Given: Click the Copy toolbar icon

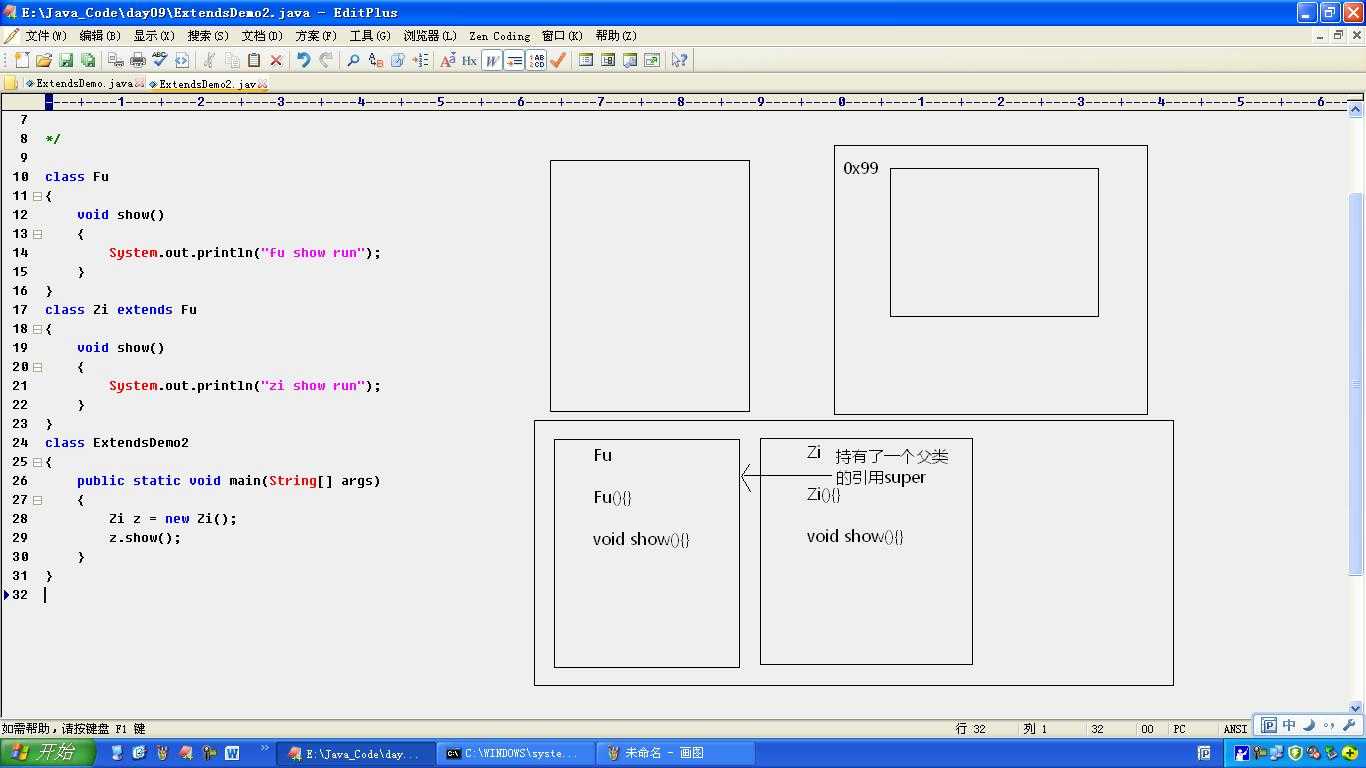Looking at the screenshot, I should (232, 60).
